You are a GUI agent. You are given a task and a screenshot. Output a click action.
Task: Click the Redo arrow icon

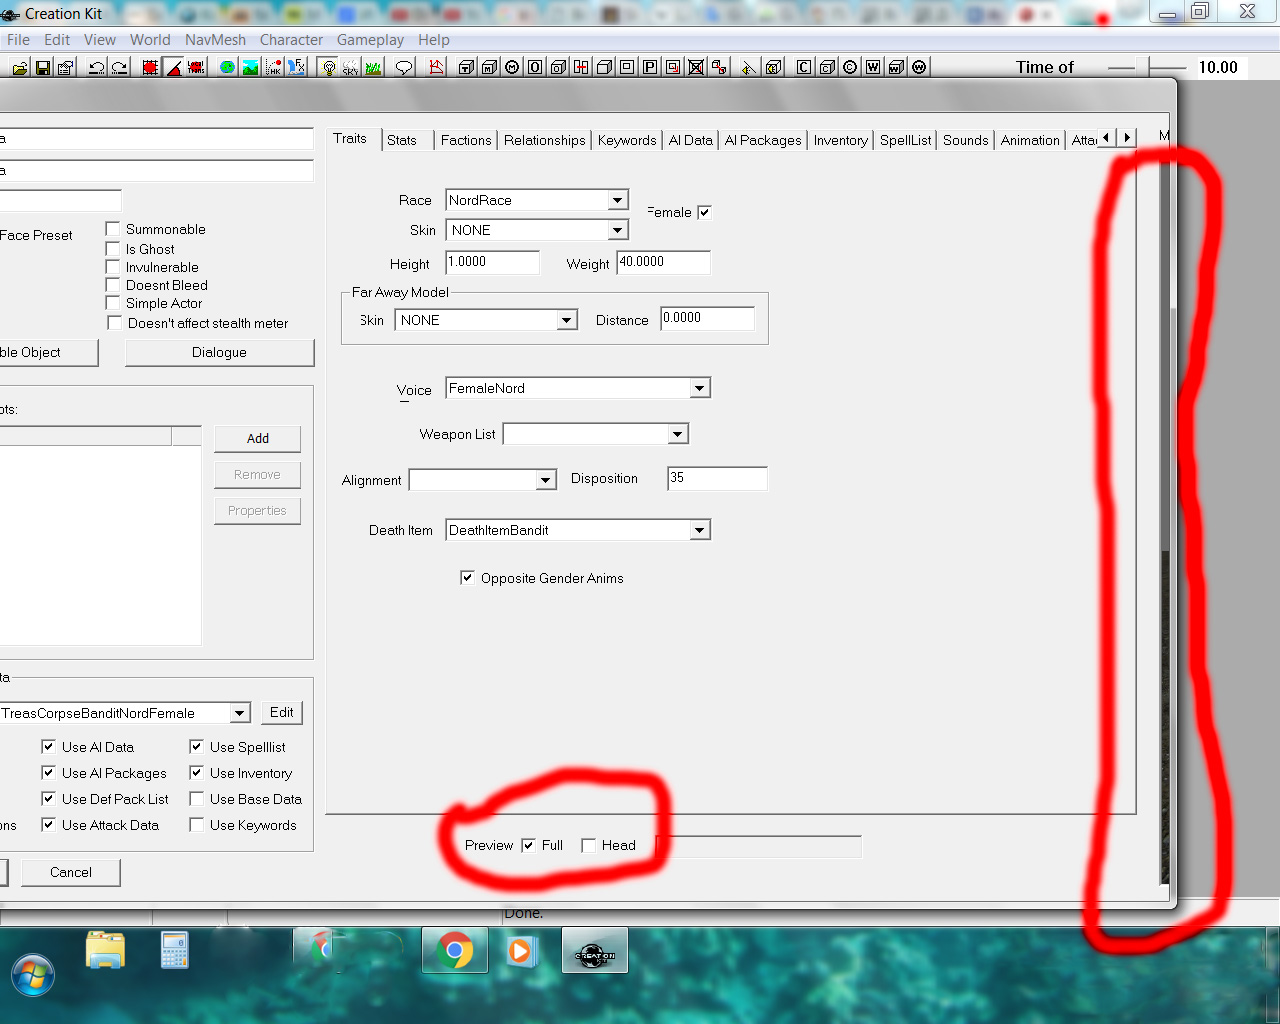[119, 67]
